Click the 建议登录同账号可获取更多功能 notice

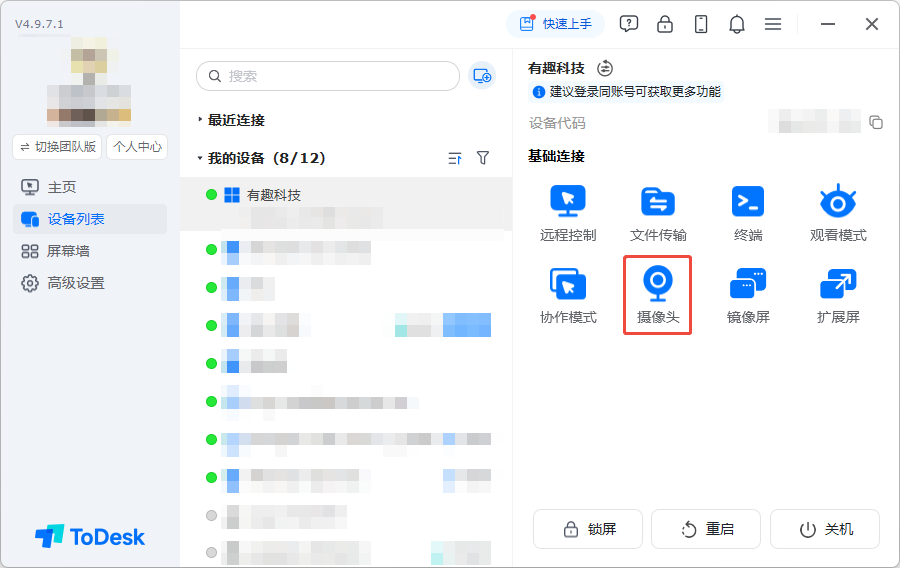(x=626, y=92)
